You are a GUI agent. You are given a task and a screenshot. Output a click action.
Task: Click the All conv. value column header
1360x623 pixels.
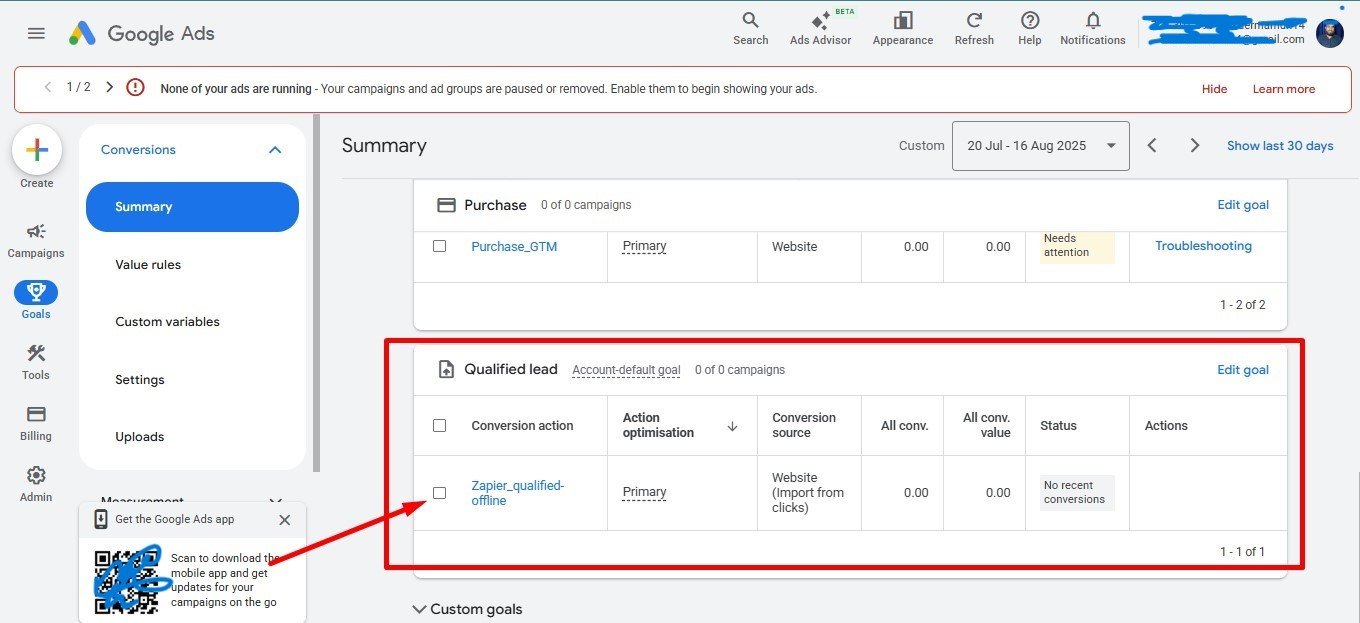[x=986, y=425]
